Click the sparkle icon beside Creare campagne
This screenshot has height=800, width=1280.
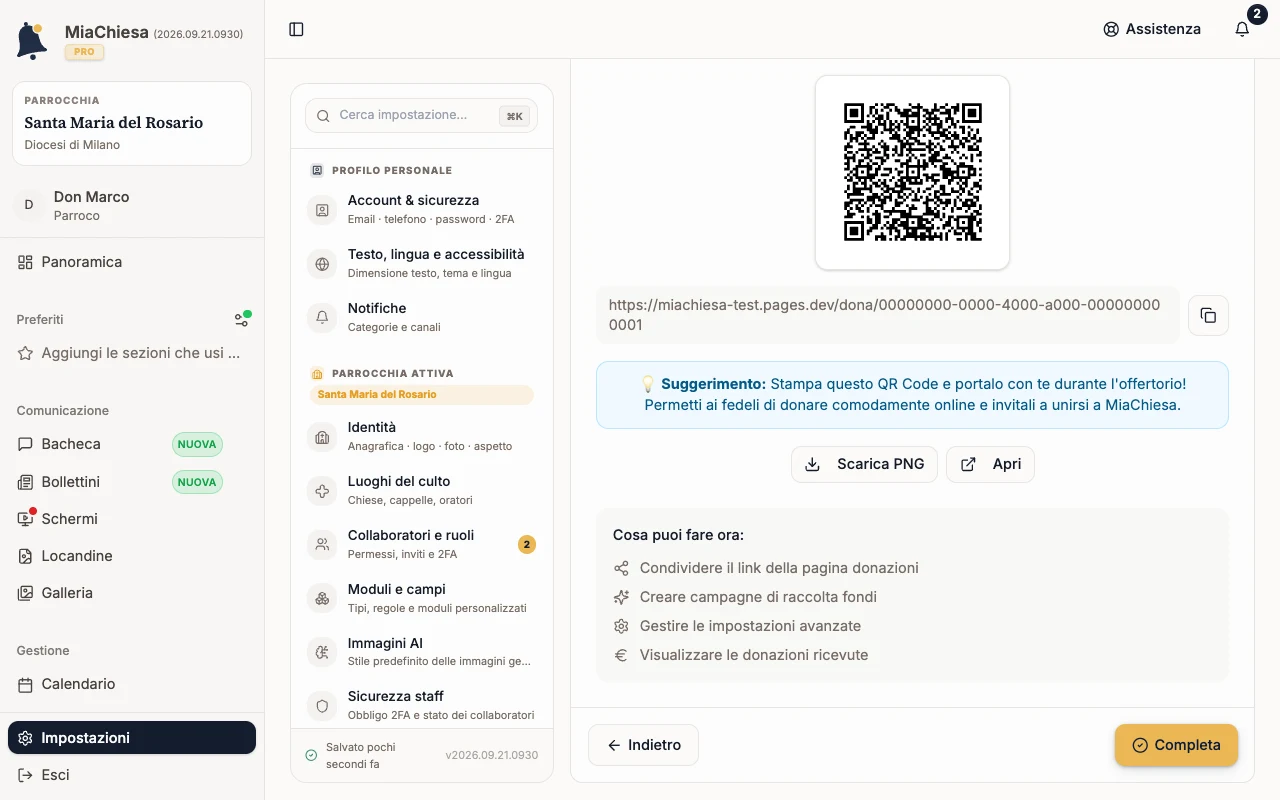tap(621, 597)
